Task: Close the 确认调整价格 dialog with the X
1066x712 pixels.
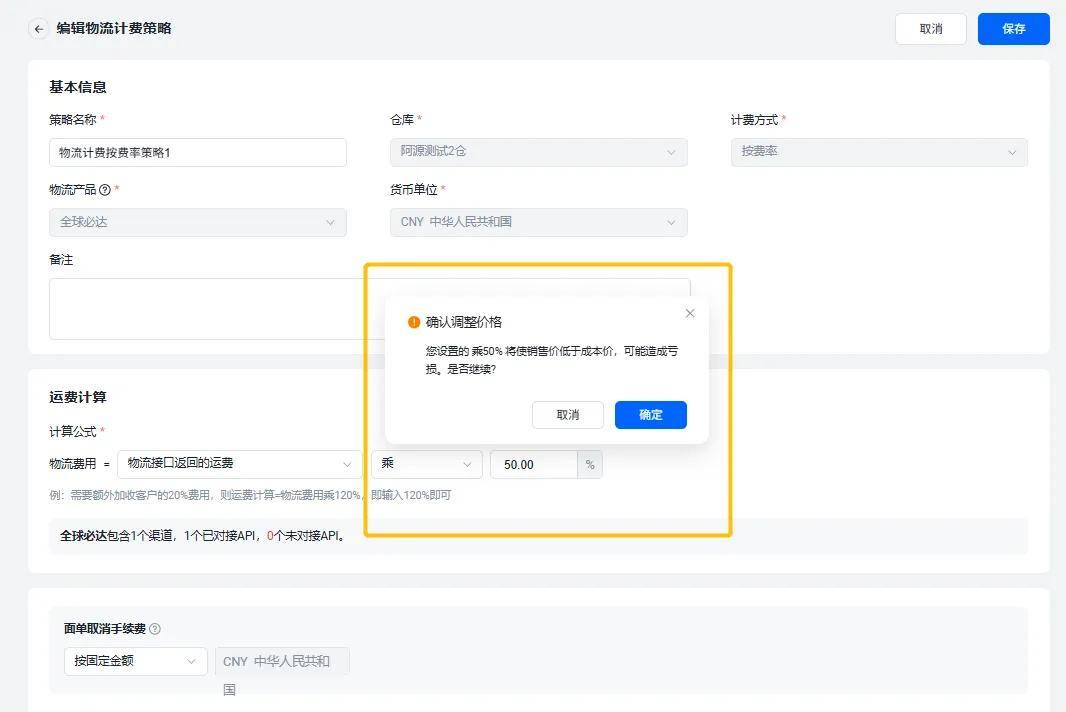Action: (x=689, y=313)
